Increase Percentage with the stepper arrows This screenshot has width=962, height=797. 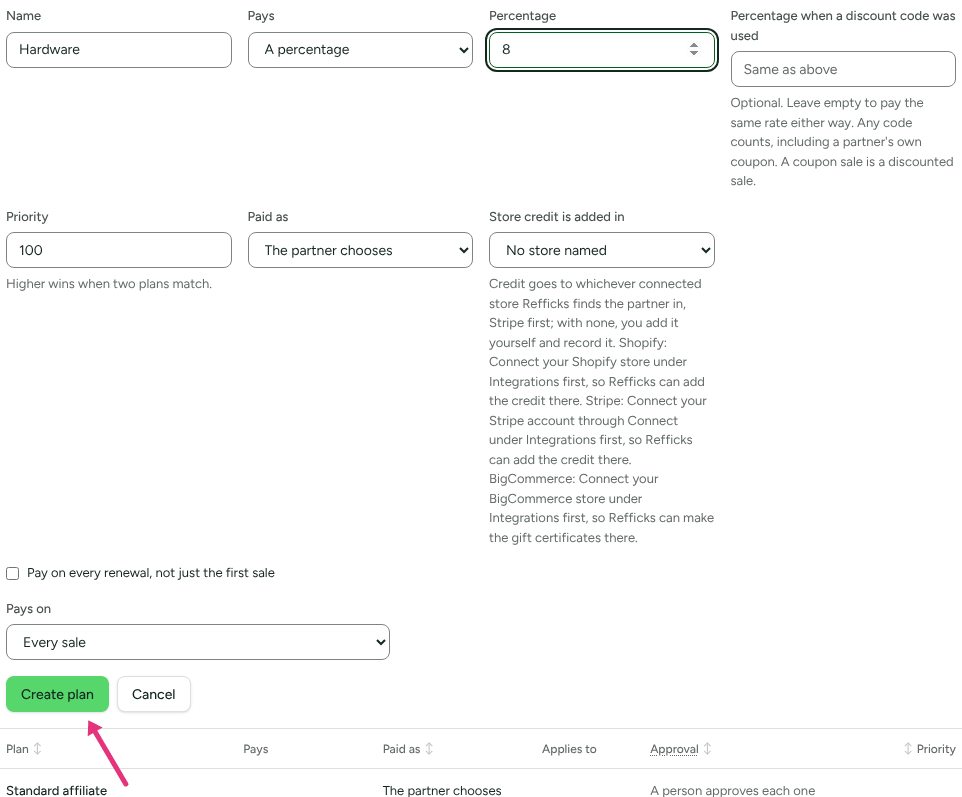click(693, 45)
